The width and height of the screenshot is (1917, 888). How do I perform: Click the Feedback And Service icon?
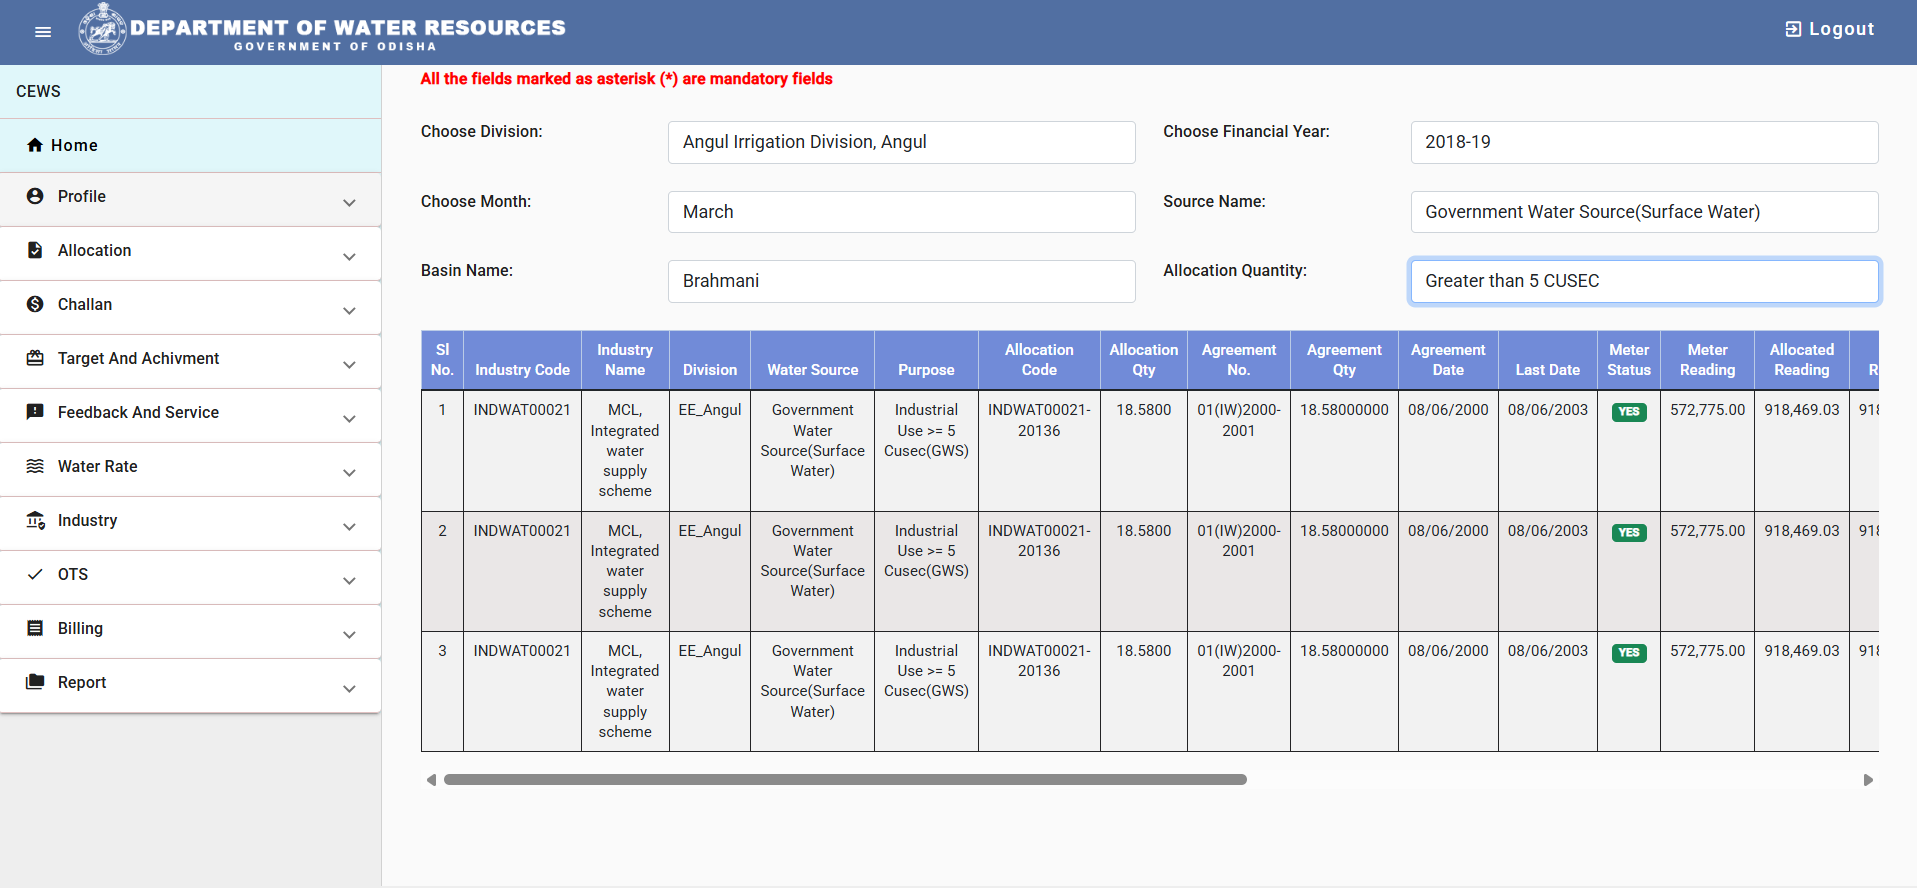pos(35,412)
